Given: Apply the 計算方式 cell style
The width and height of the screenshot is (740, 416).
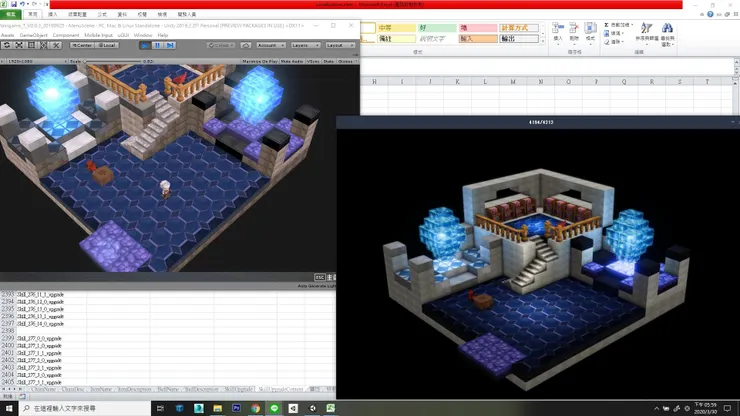Looking at the screenshot, I should pyautogui.click(x=519, y=28).
